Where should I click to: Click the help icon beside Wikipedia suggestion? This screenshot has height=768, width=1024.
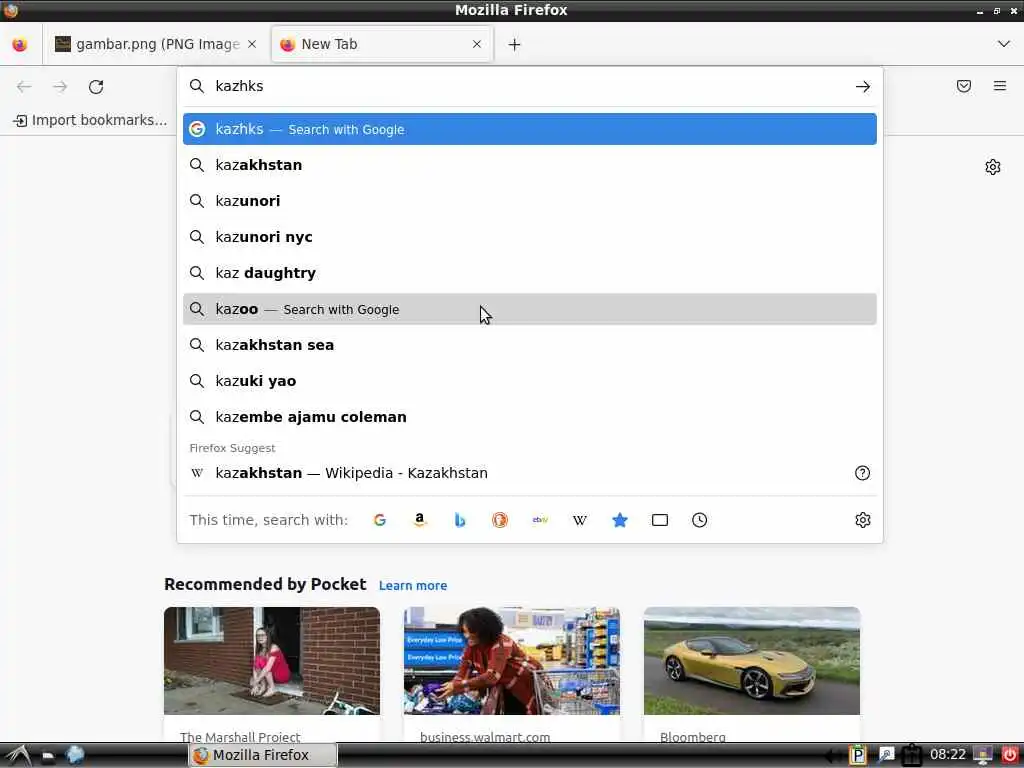point(862,473)
